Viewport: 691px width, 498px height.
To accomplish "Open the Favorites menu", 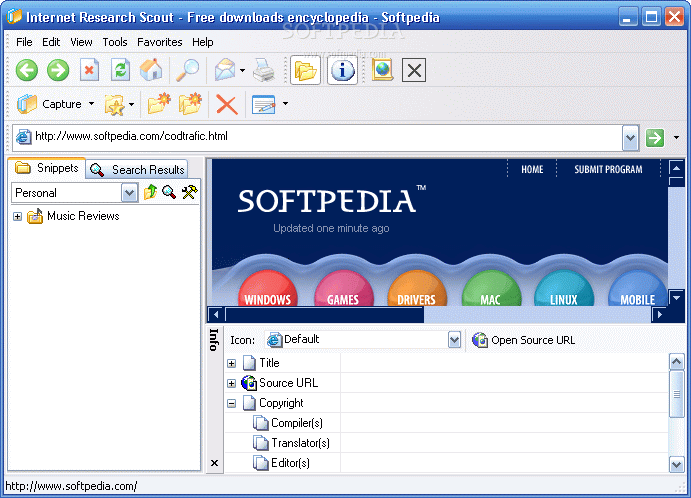I will click(160, 42).
